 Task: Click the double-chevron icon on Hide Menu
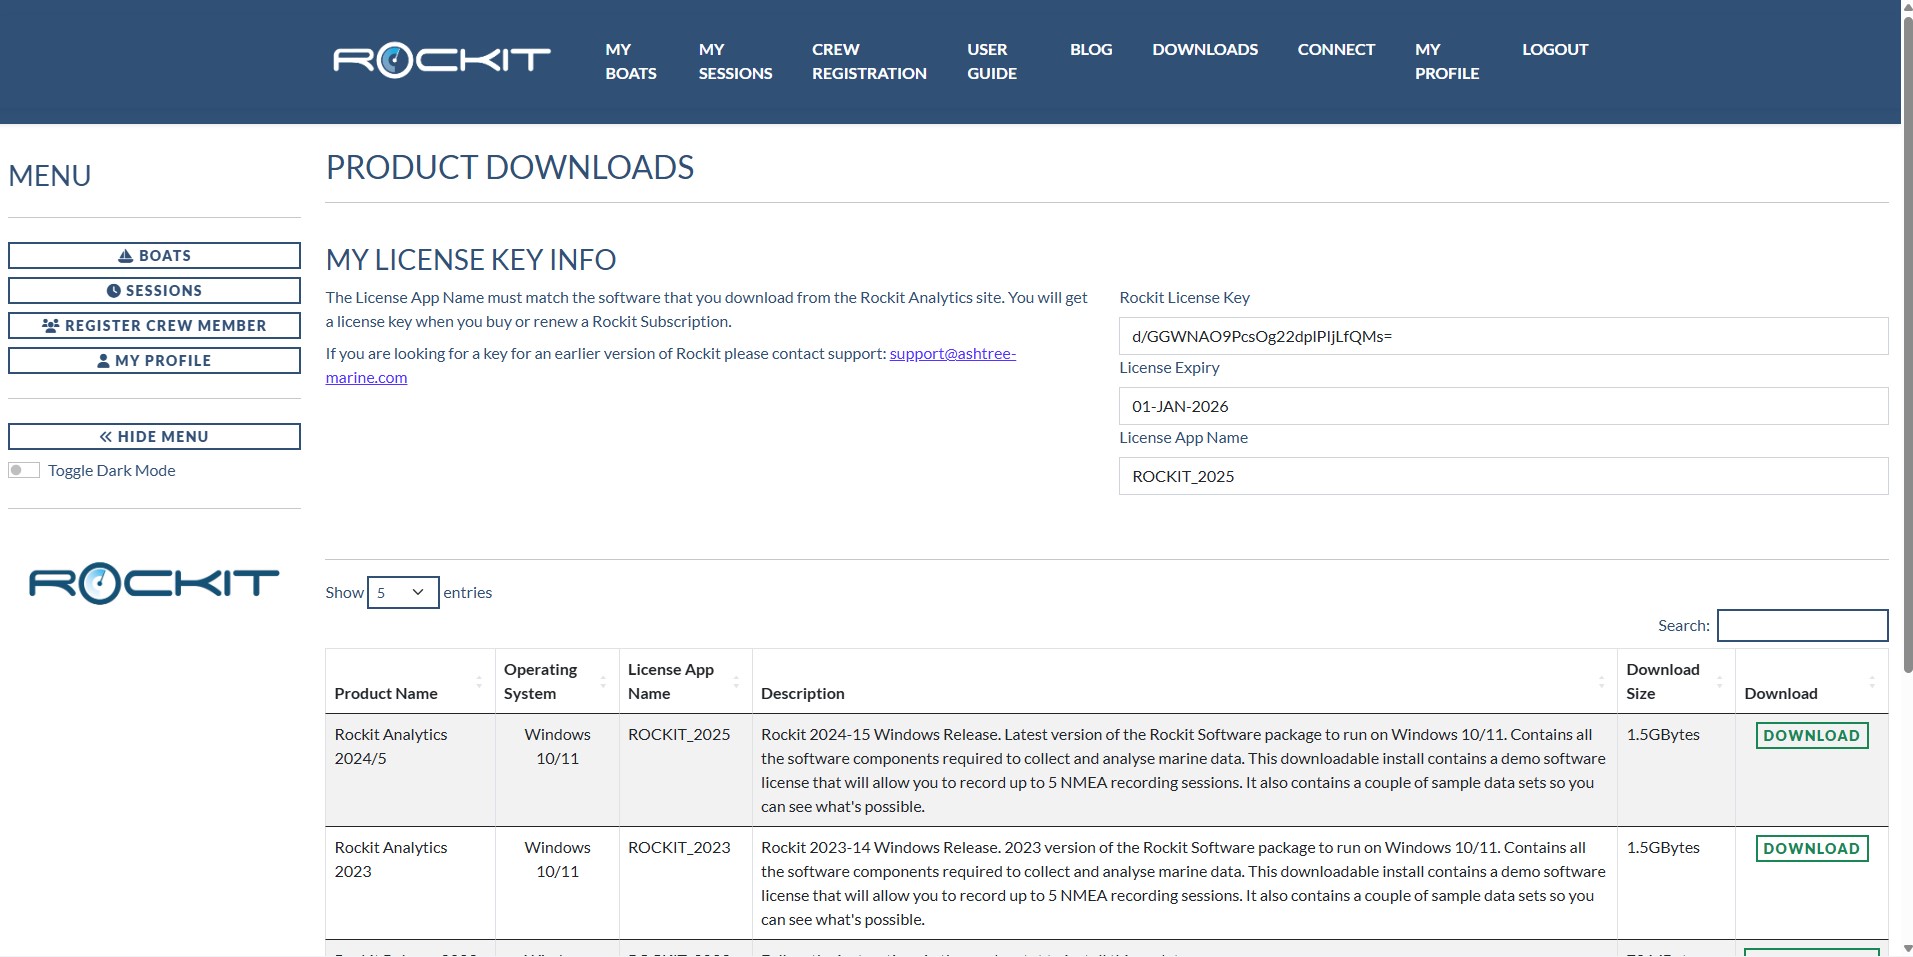106,437
